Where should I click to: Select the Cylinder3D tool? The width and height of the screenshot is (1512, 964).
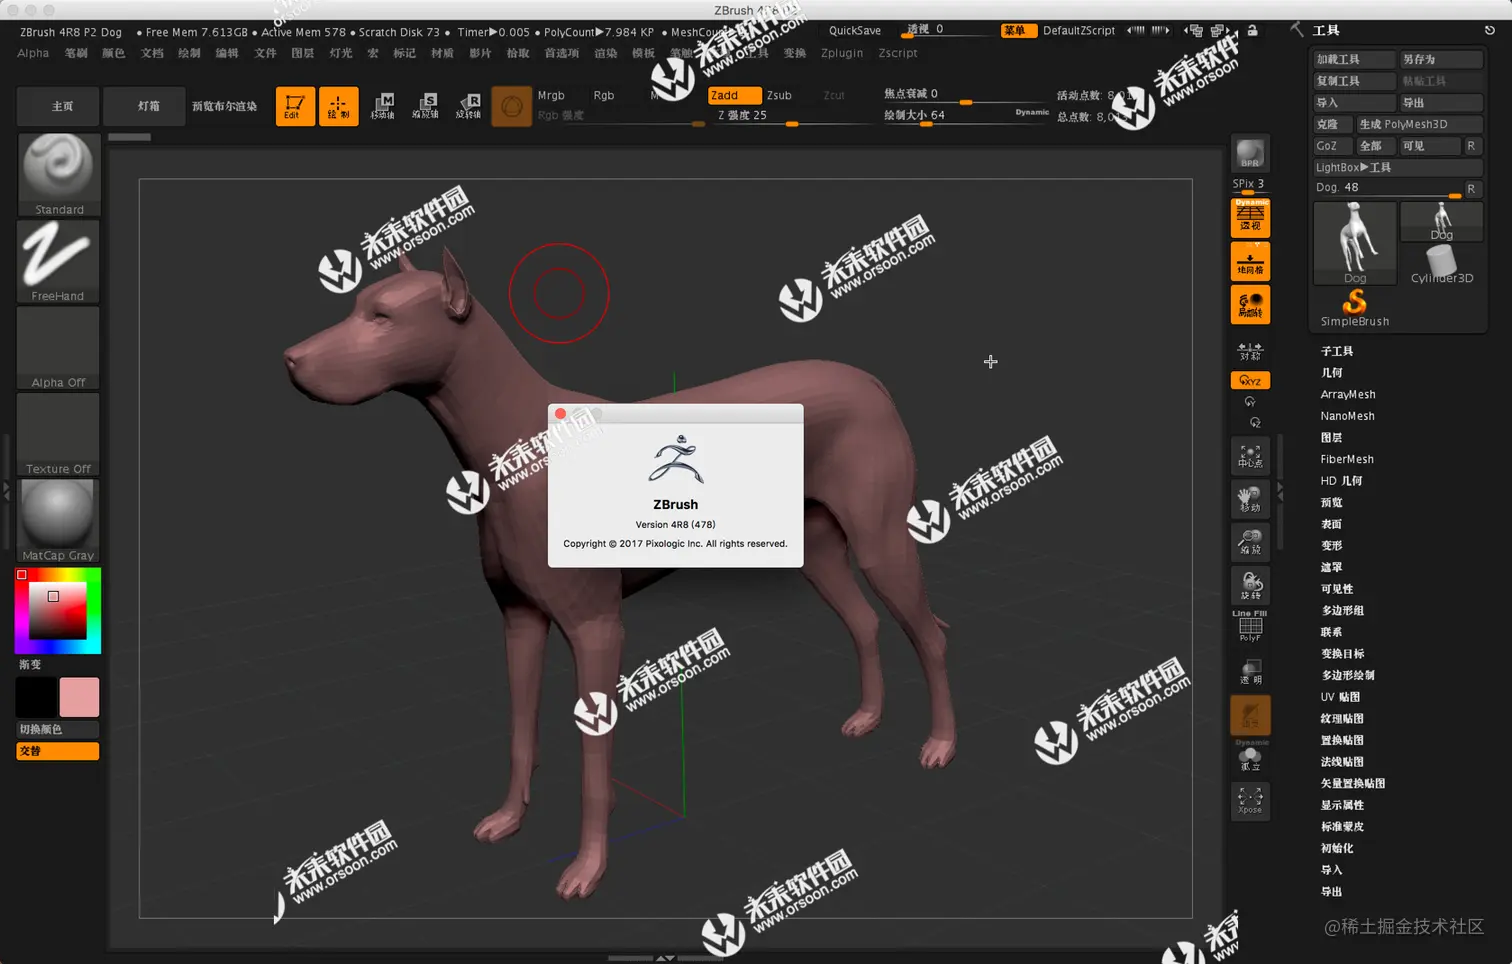[x=1441, y=264]
